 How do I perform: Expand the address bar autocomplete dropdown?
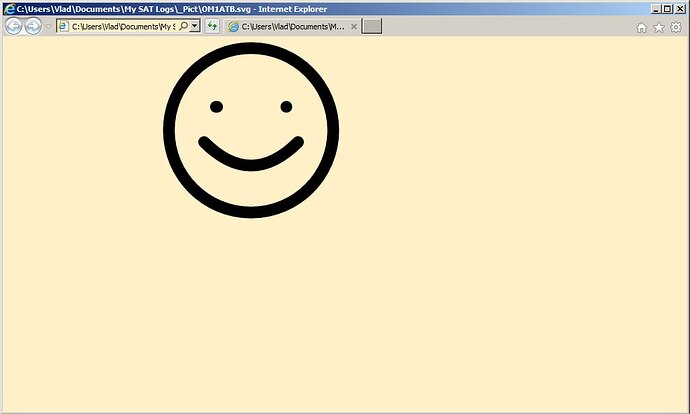pos(195,26)
